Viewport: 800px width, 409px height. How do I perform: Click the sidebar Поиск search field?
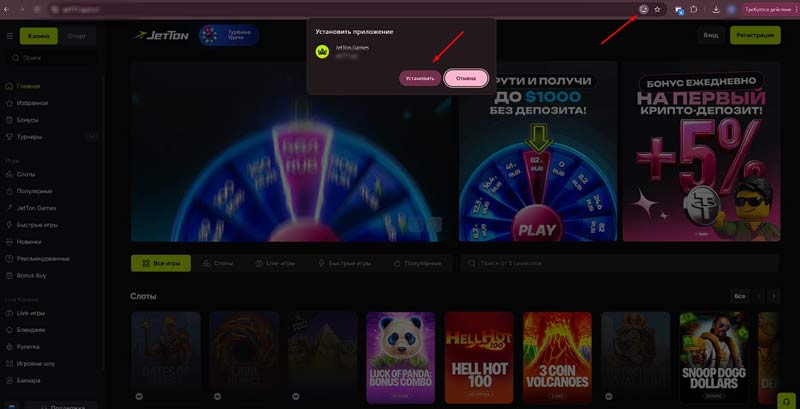pyautogui.click(x=51, y=58)
